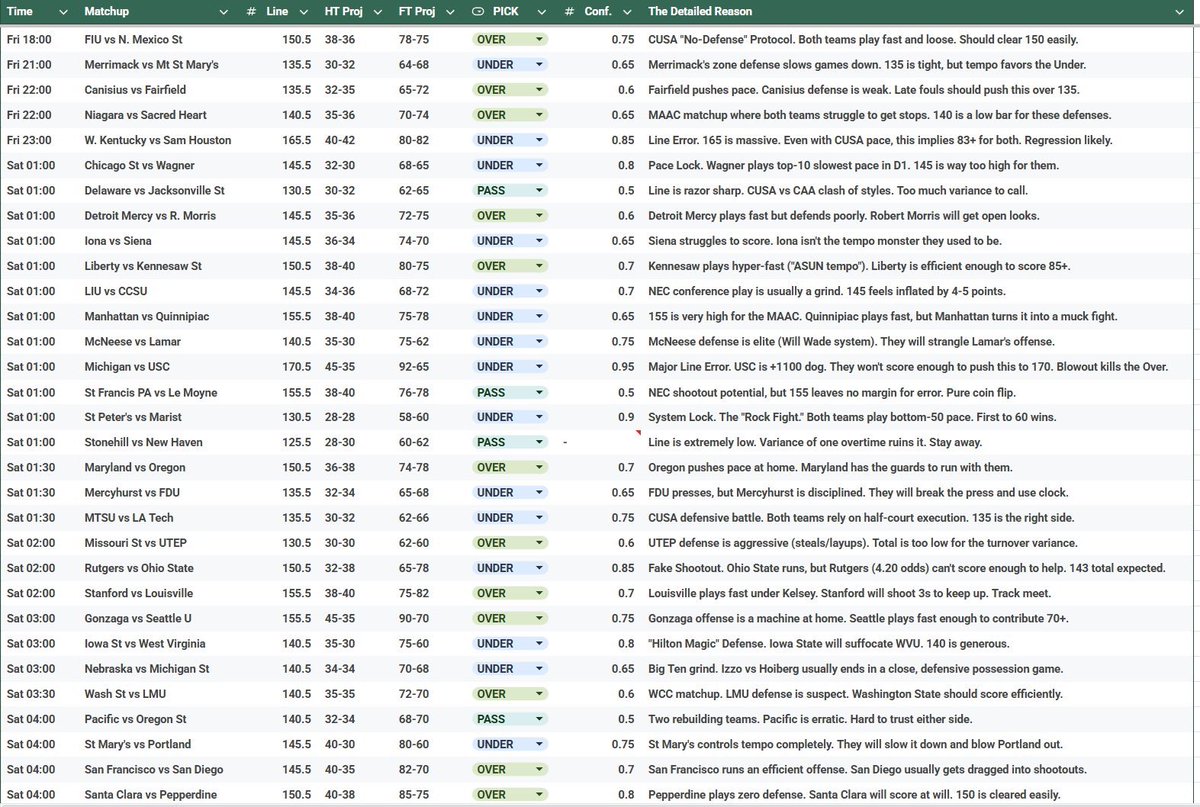
Task: Open the UNDER chip for Michigan vs USC
Action: click(x=510, y=367)
